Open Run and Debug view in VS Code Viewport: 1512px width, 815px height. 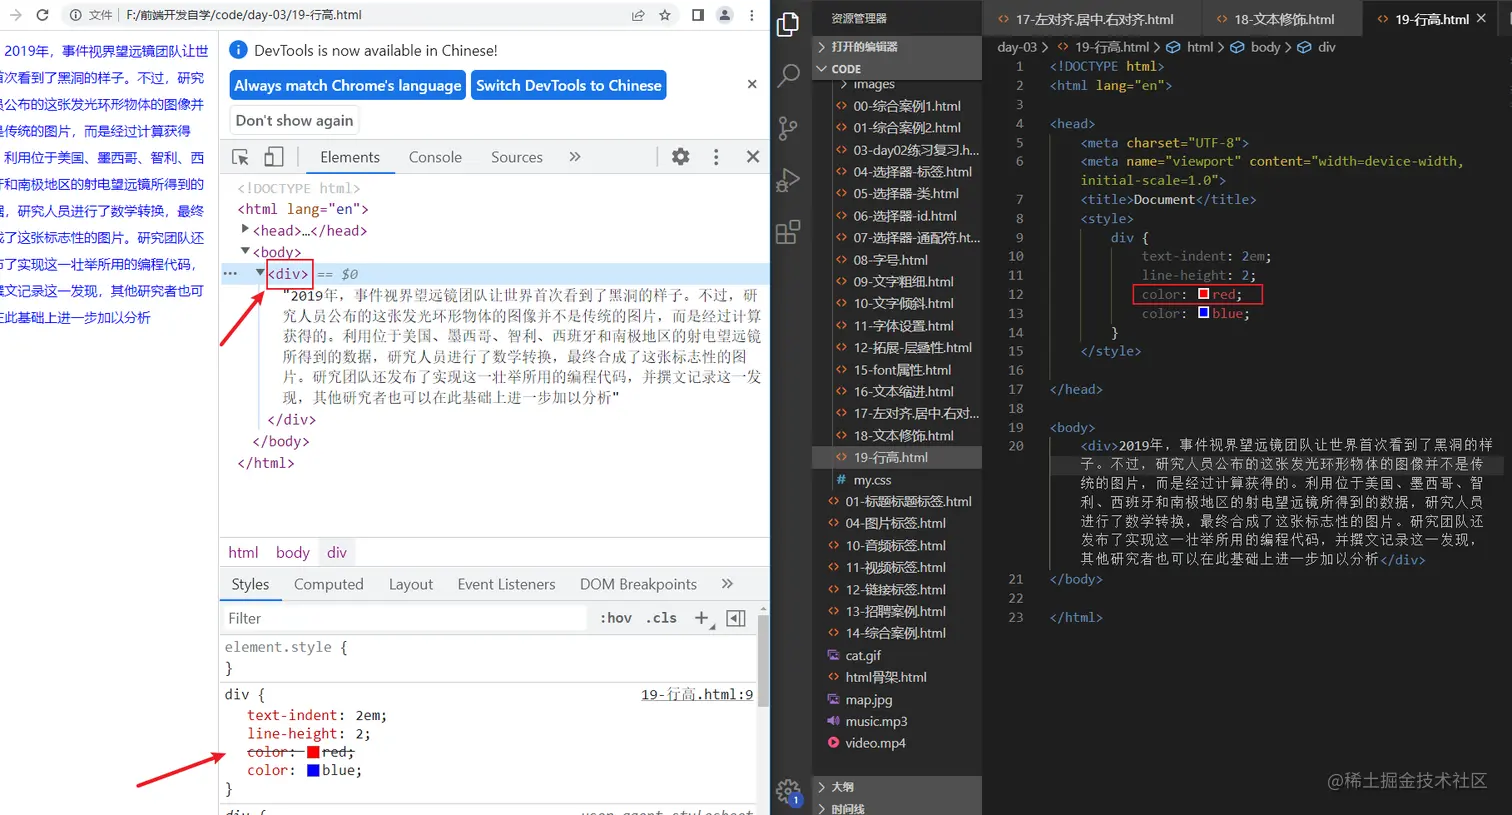tap(788, 180)
